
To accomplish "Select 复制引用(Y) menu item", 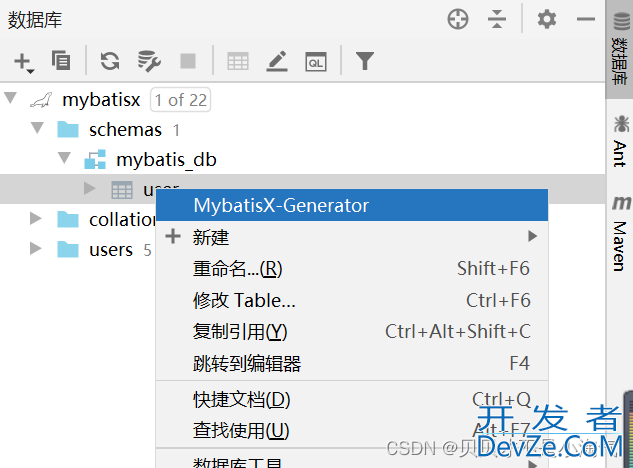I will point(352,332).
